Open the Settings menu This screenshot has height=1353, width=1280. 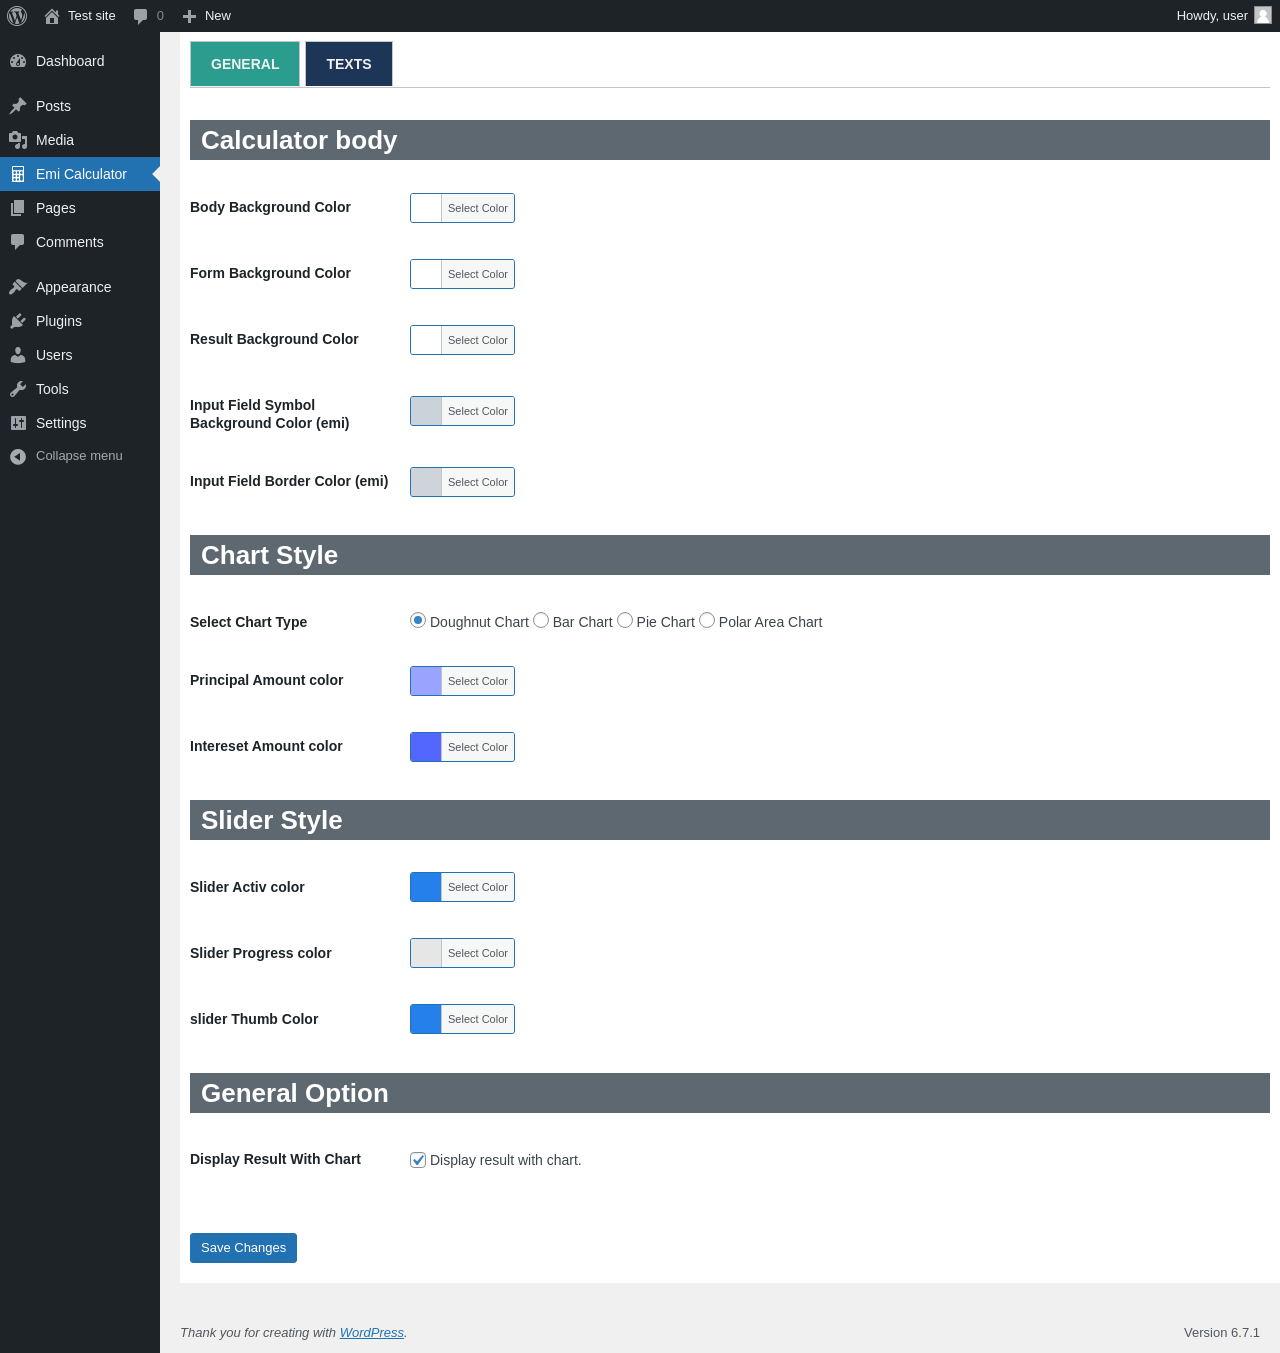pyautogui.click(x=80, y=423)
